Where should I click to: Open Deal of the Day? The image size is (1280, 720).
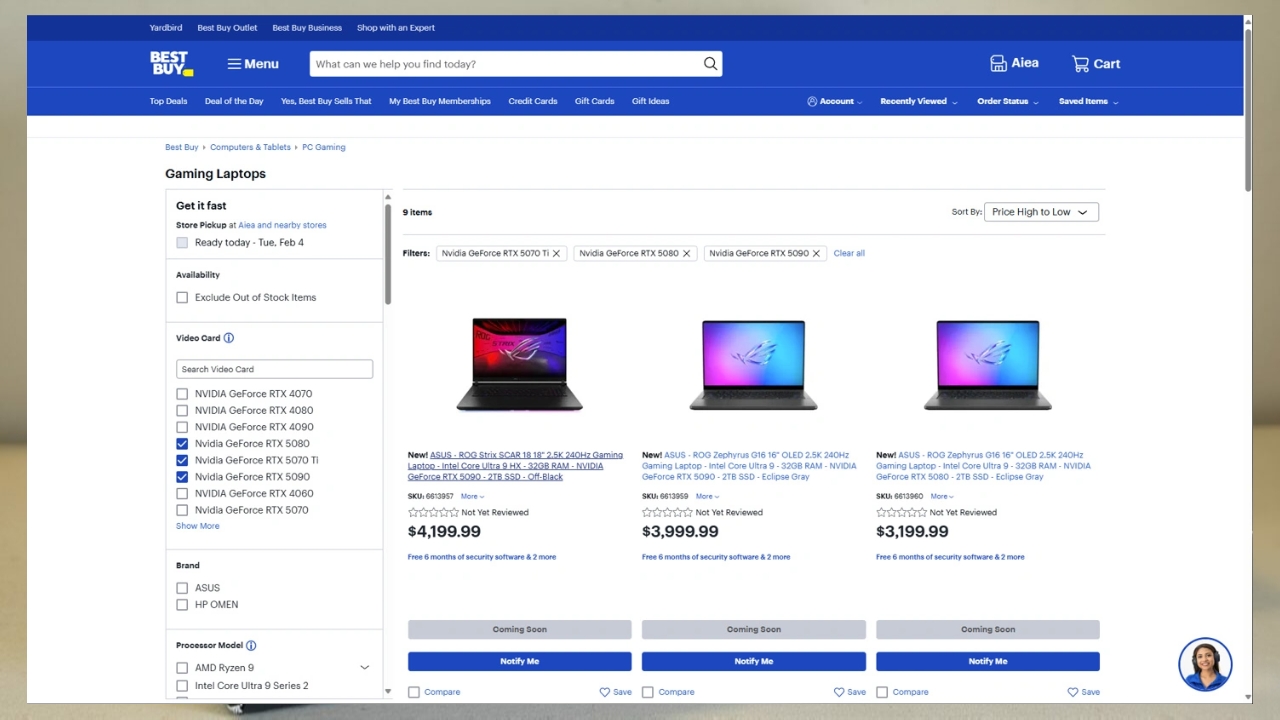click(234, 101)
